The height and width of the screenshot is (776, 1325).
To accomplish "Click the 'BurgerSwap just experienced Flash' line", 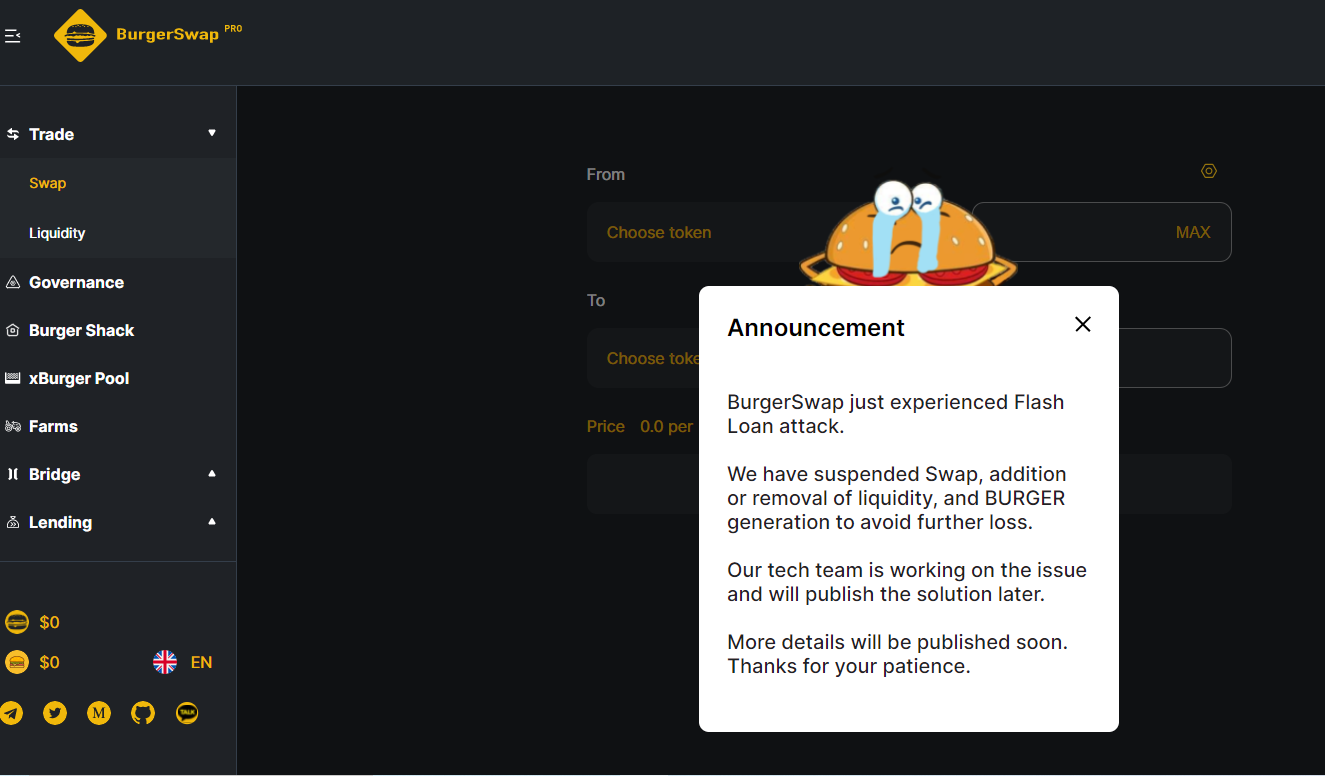I will (x=896, y=402).
